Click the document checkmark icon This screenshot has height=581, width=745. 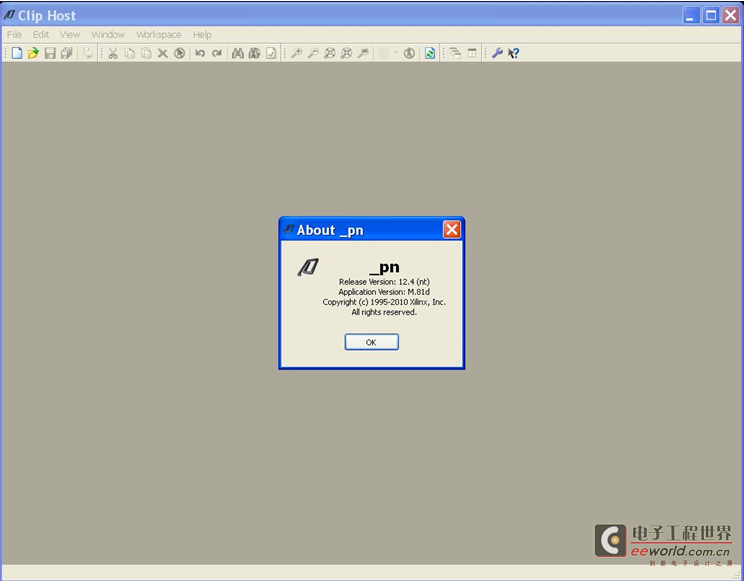271,53
